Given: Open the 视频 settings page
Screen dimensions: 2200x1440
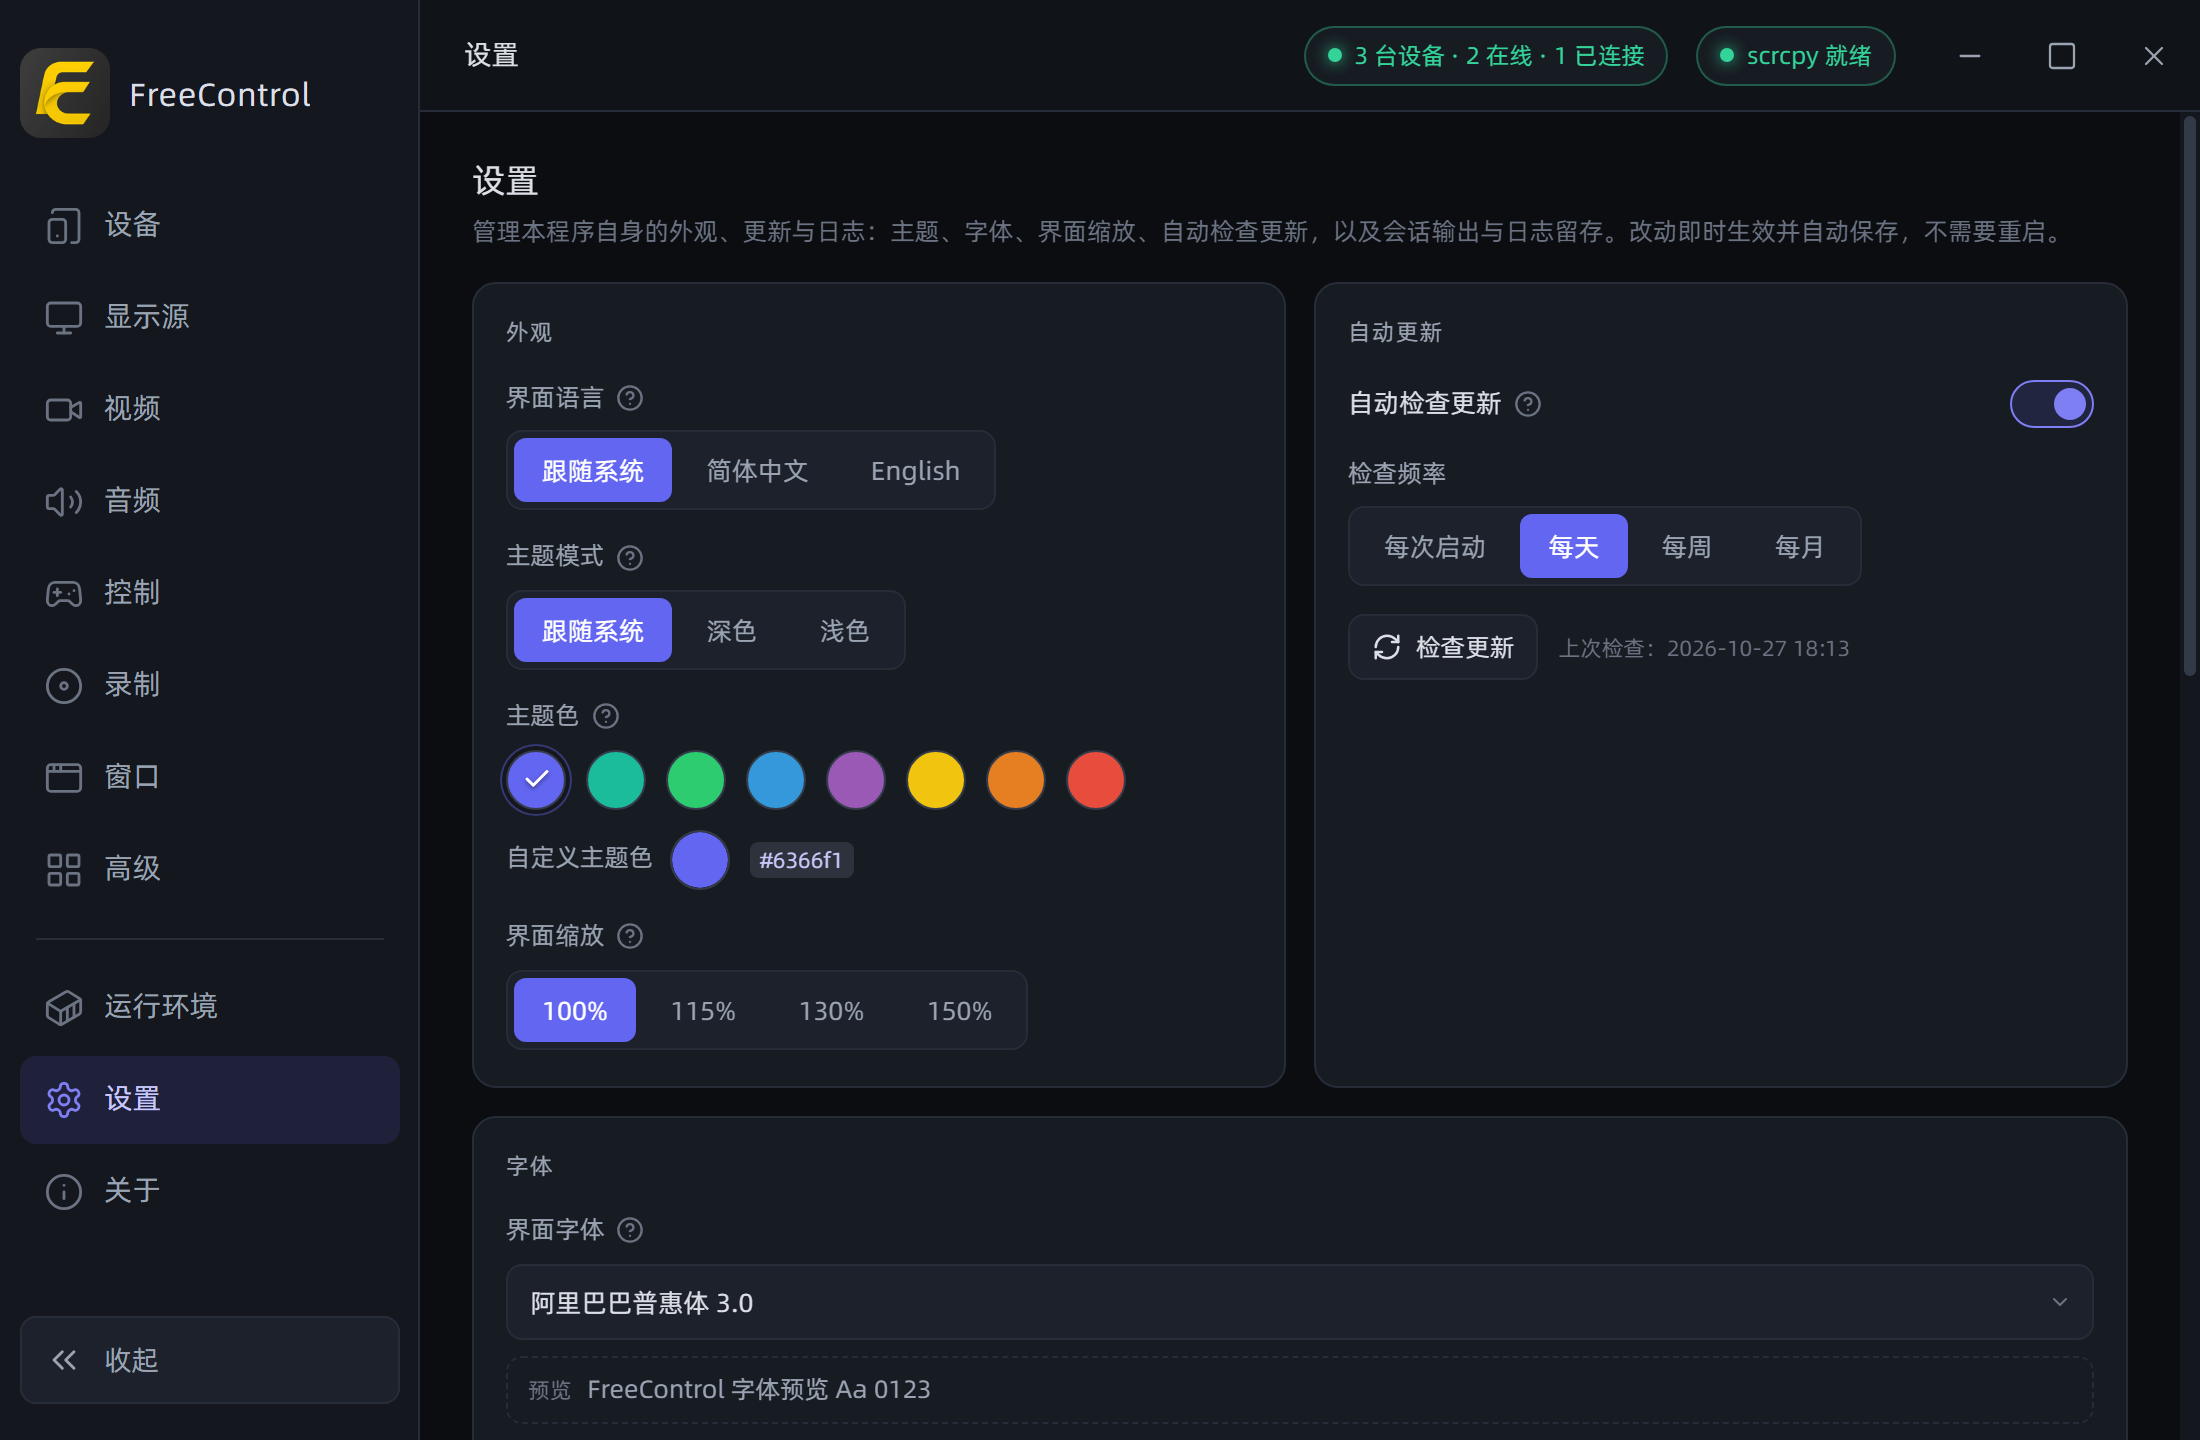Looking at the screenshot, I should [x=210, y=409].
